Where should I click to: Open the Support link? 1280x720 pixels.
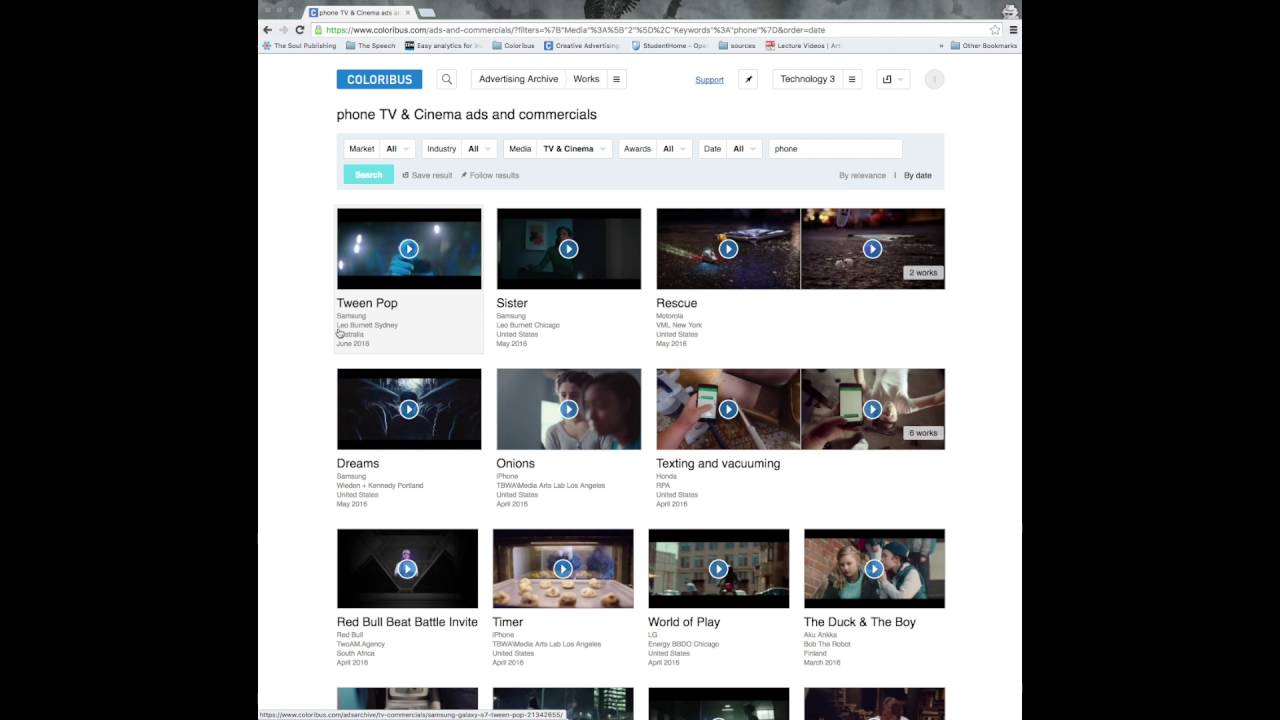click(x=709, y=80)
